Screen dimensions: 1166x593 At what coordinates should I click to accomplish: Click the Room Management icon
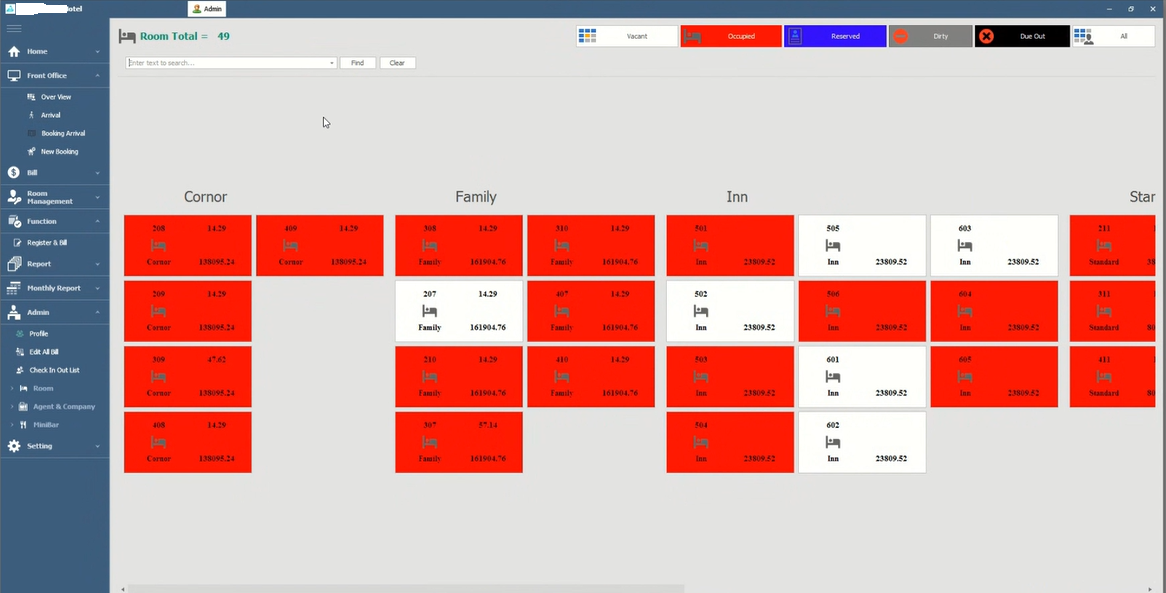[14, 197]
